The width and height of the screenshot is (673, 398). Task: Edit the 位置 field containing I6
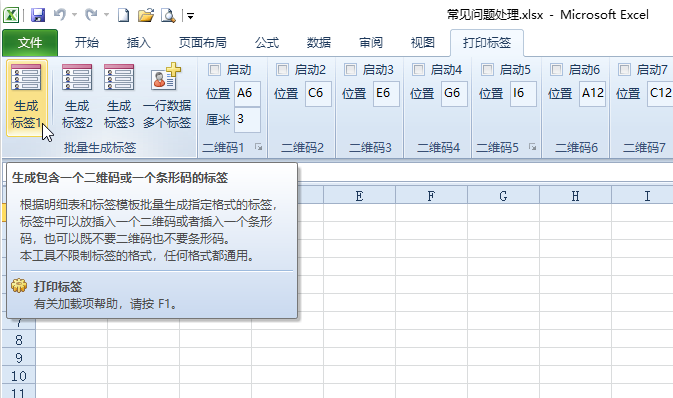[523, 93]
